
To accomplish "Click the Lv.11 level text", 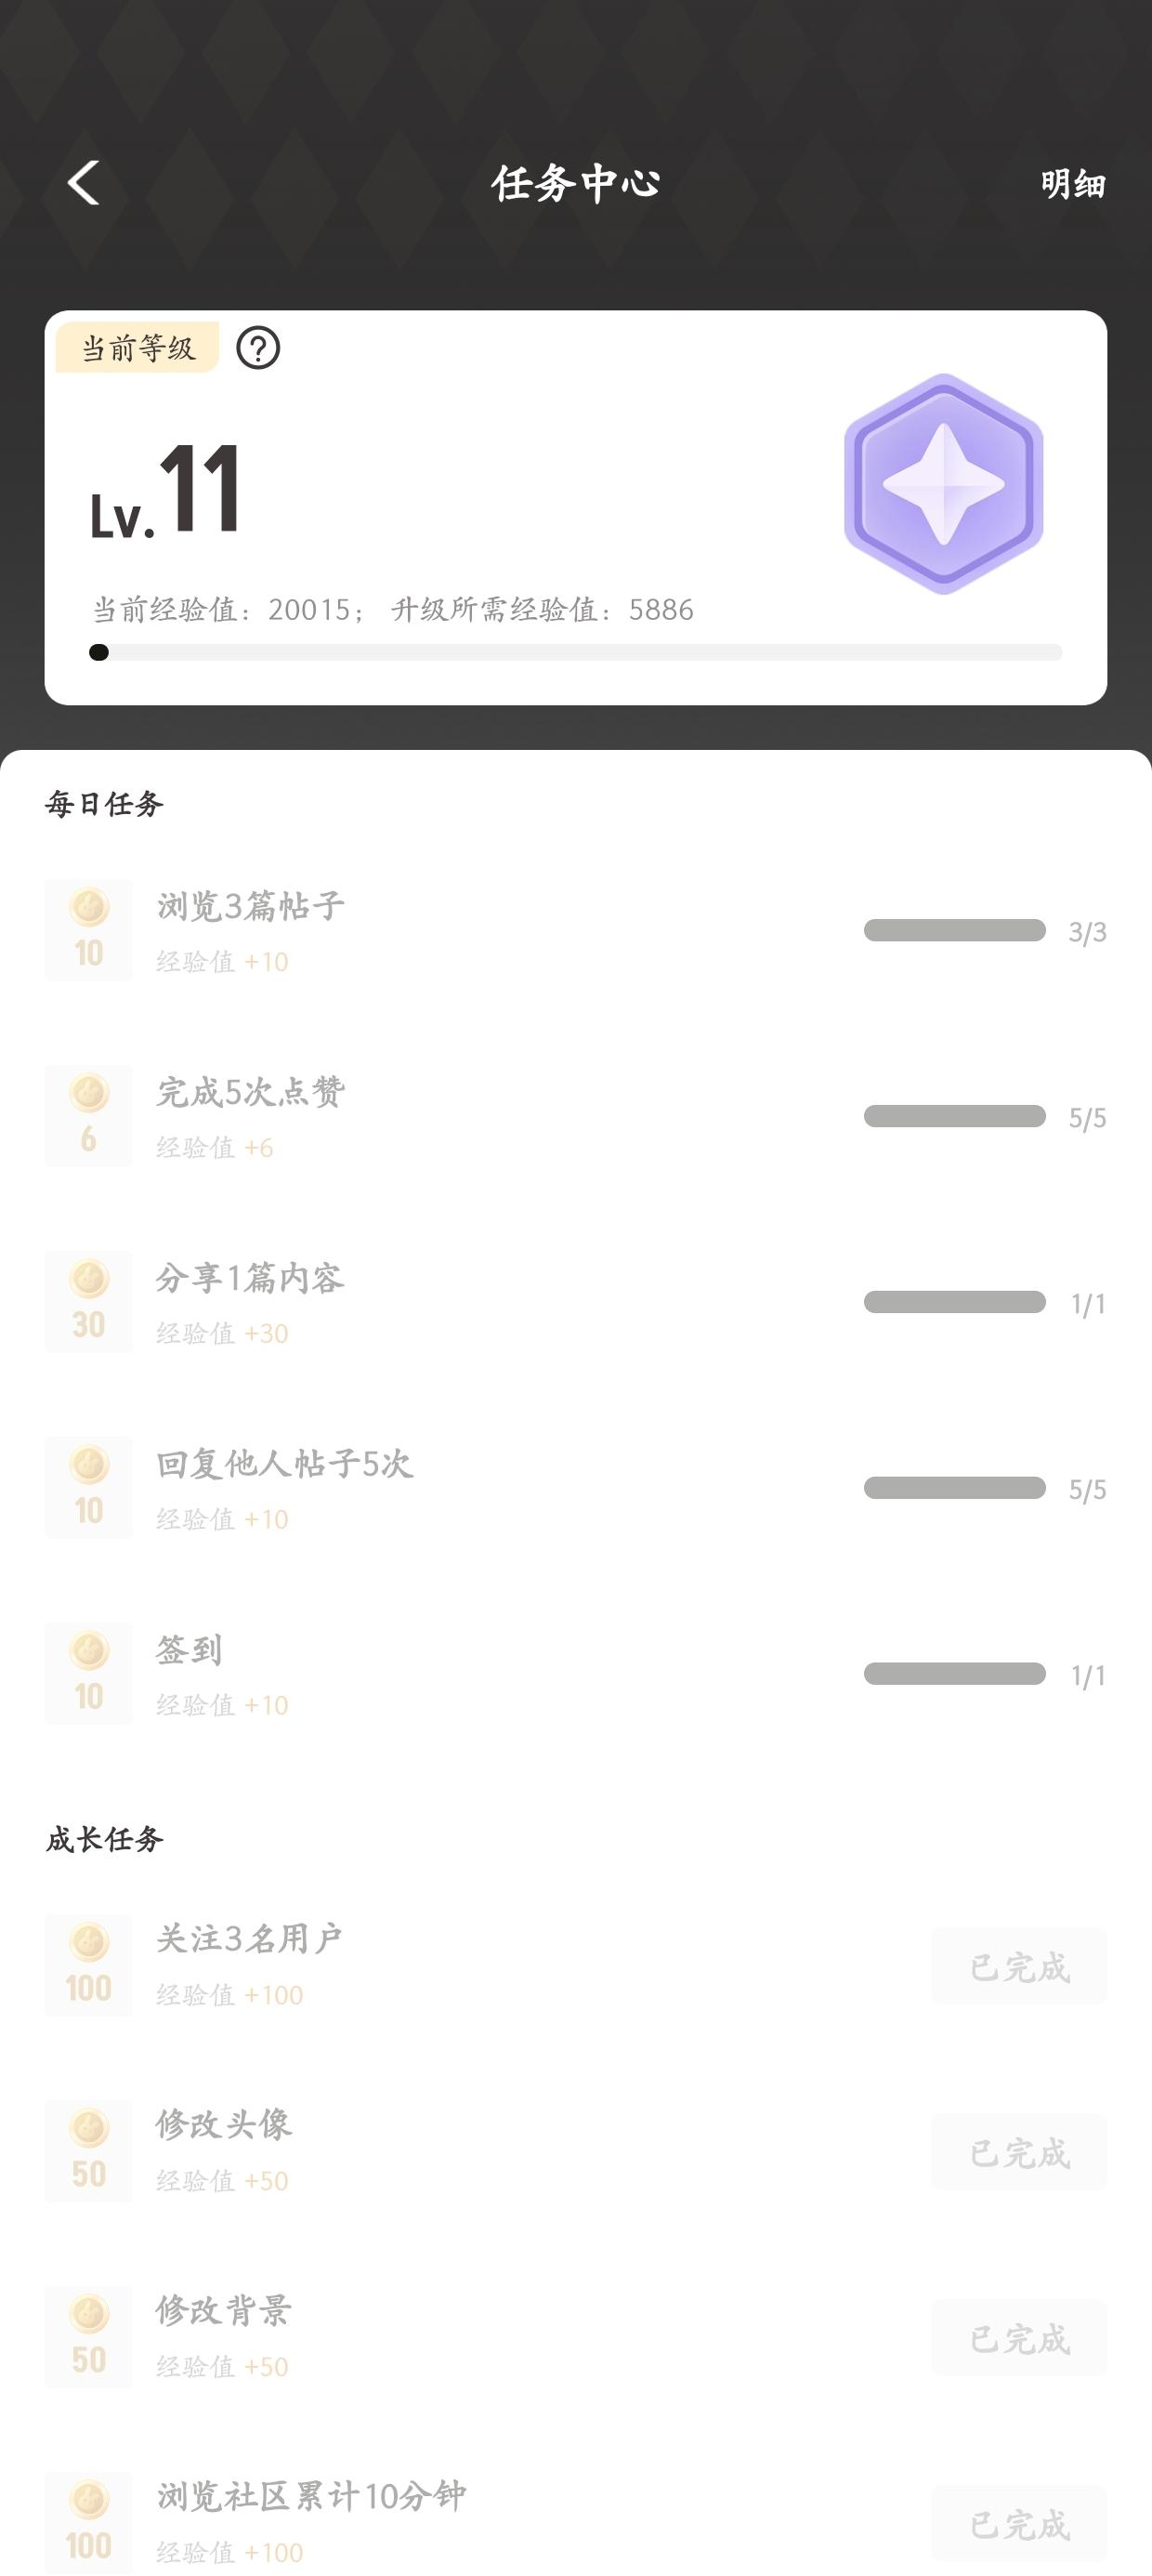I will pyautogui.click(x=166, y=492).
